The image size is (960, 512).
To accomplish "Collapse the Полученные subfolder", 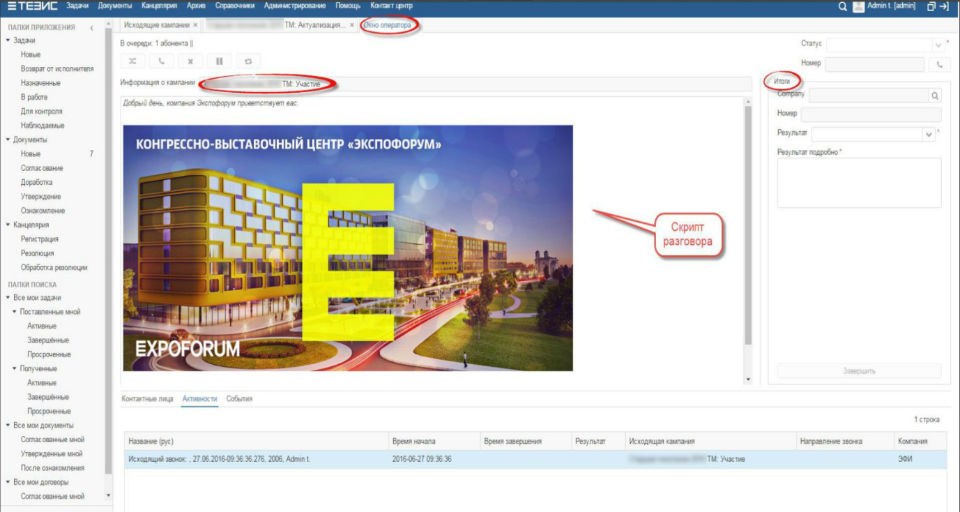I will pos(15,369).
